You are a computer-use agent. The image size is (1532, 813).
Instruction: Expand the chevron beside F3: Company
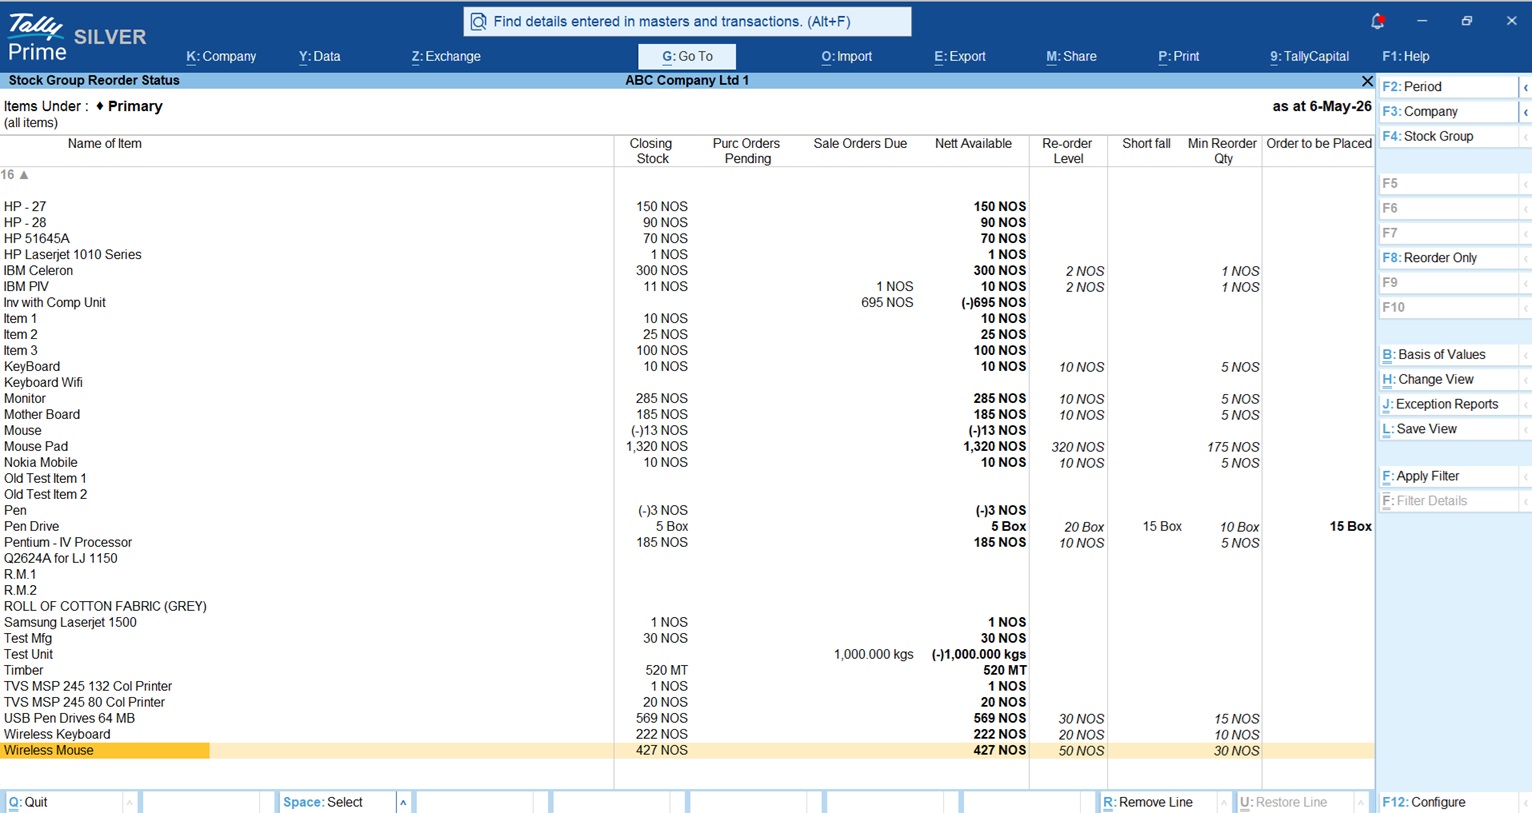pyautogui.click(x=1525, y=112)
